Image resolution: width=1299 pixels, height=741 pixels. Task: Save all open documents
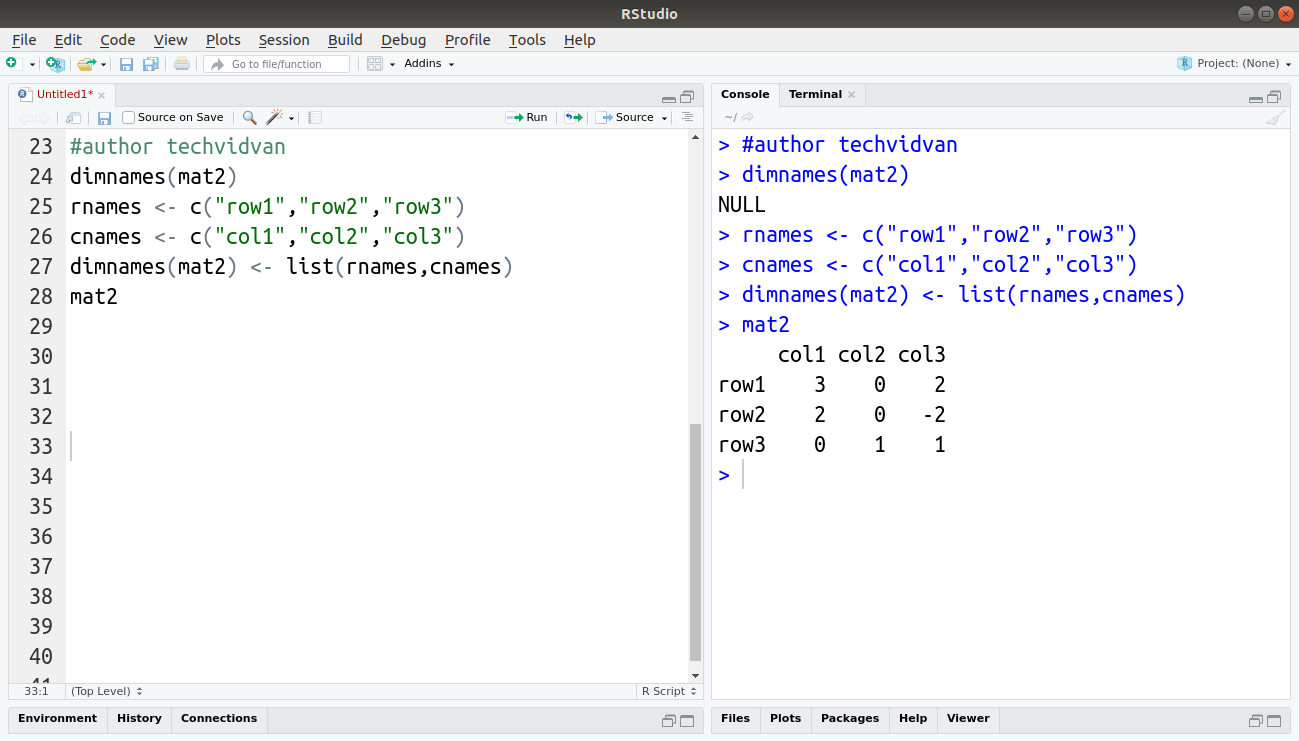tap(151, 62)
